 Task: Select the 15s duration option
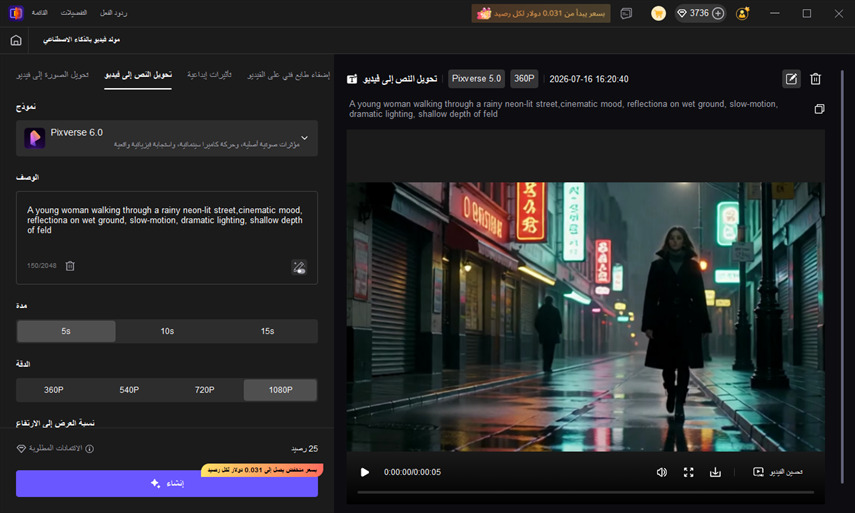[267, 331]
